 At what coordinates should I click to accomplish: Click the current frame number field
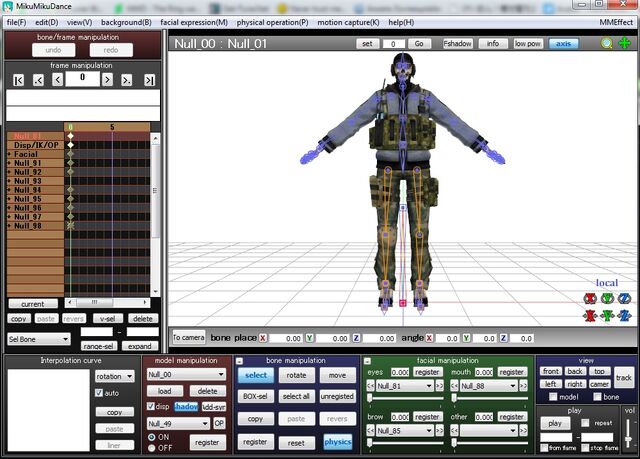tap(82, 78)
